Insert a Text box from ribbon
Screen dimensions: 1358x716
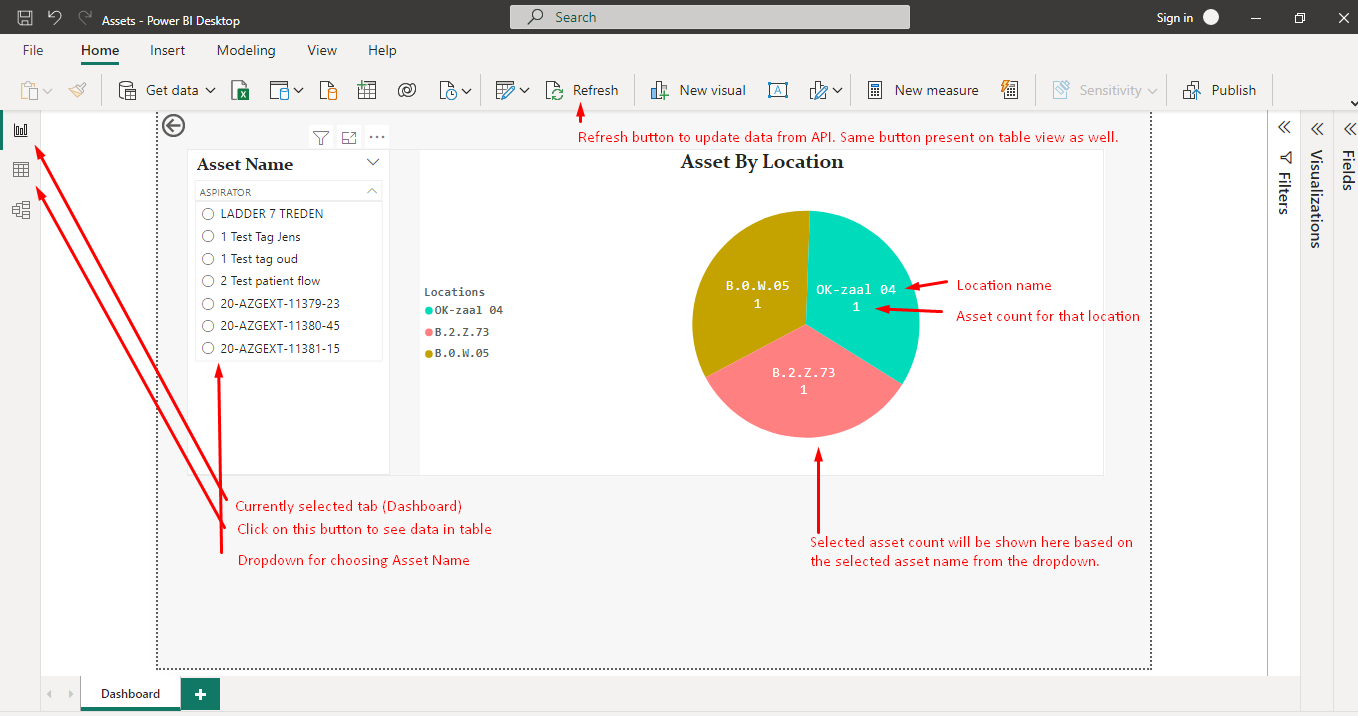[777, 91]
